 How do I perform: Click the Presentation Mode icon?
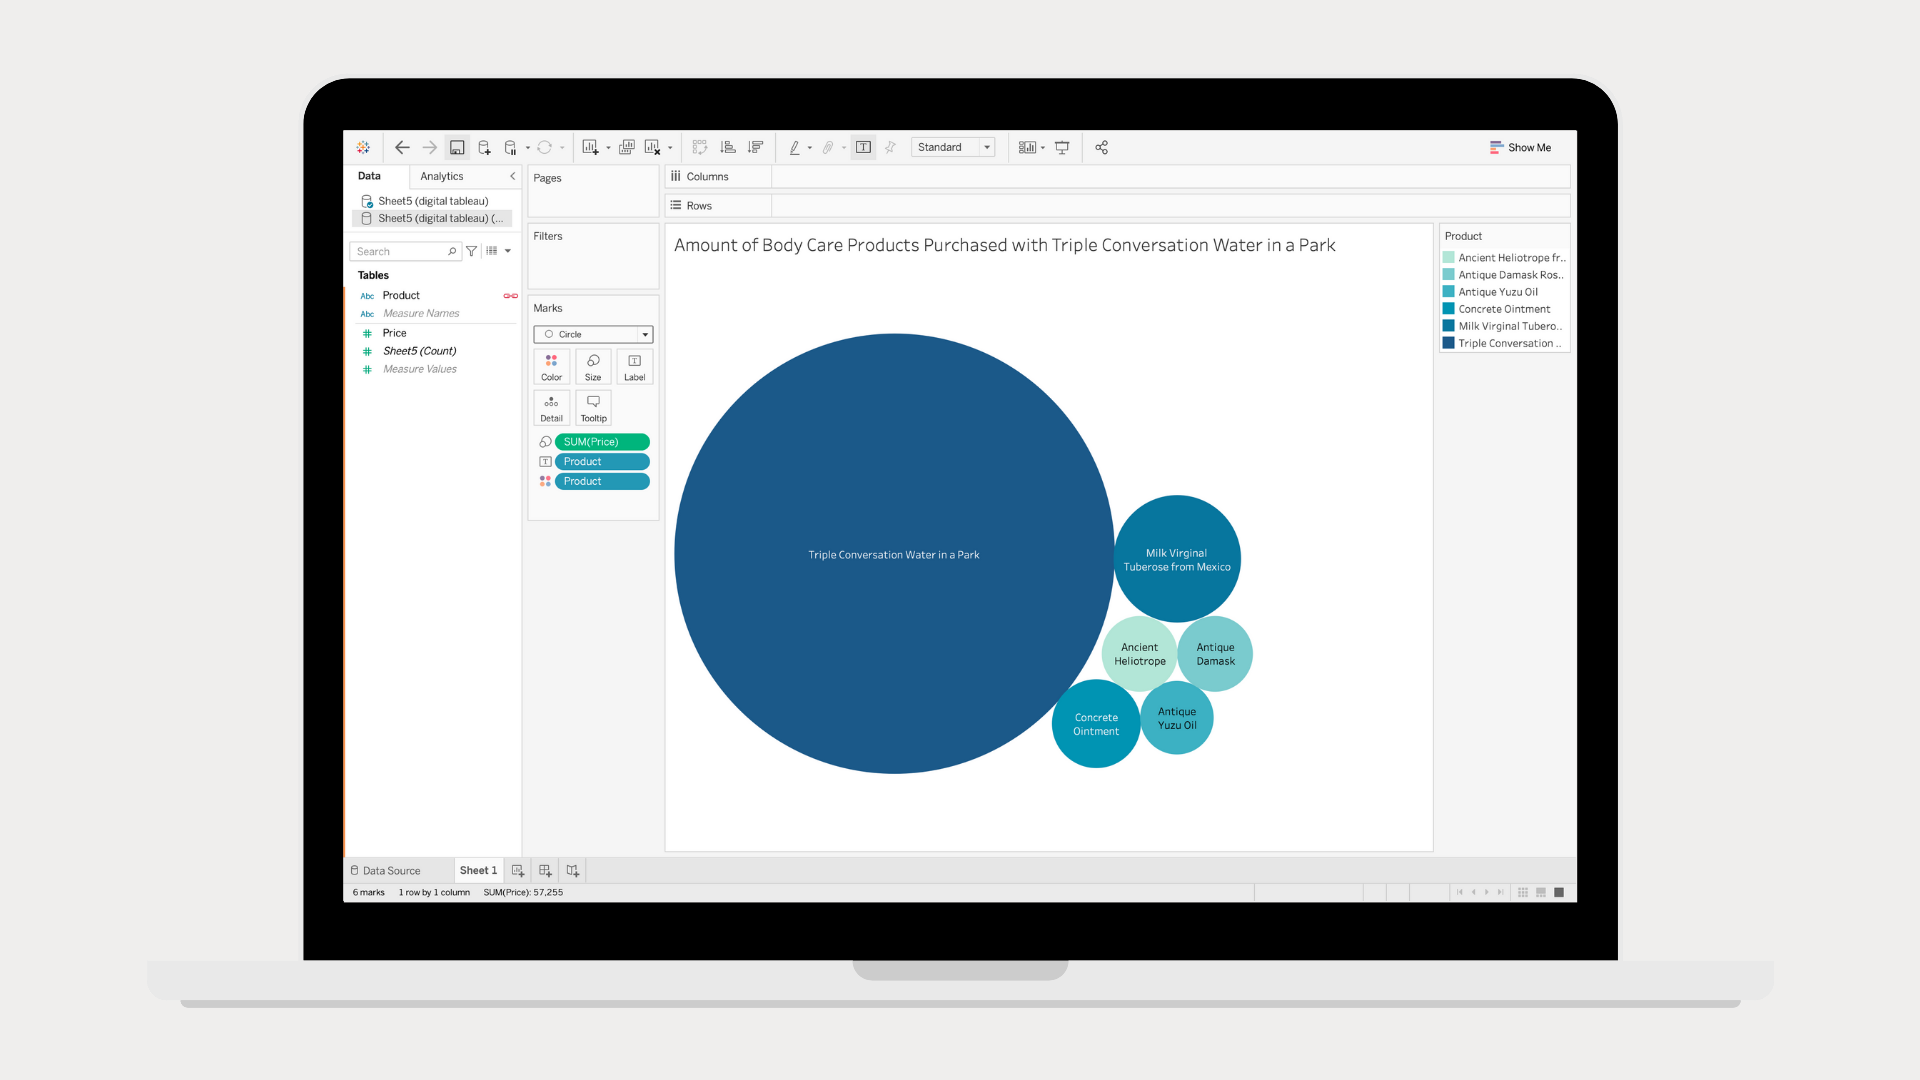pos(1062,147)
